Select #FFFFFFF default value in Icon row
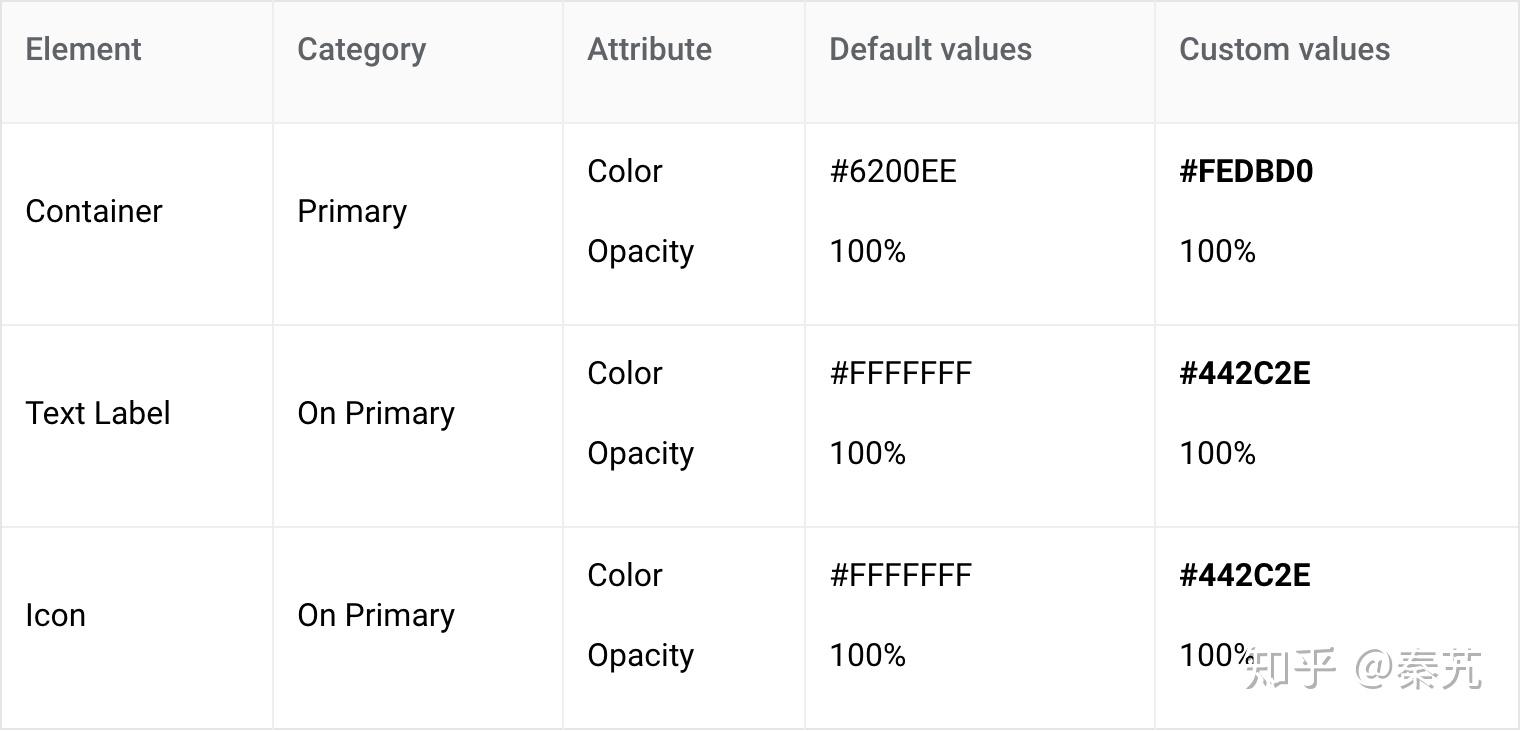This screenshot has width=1522, height=732. (x=900, y=575)
